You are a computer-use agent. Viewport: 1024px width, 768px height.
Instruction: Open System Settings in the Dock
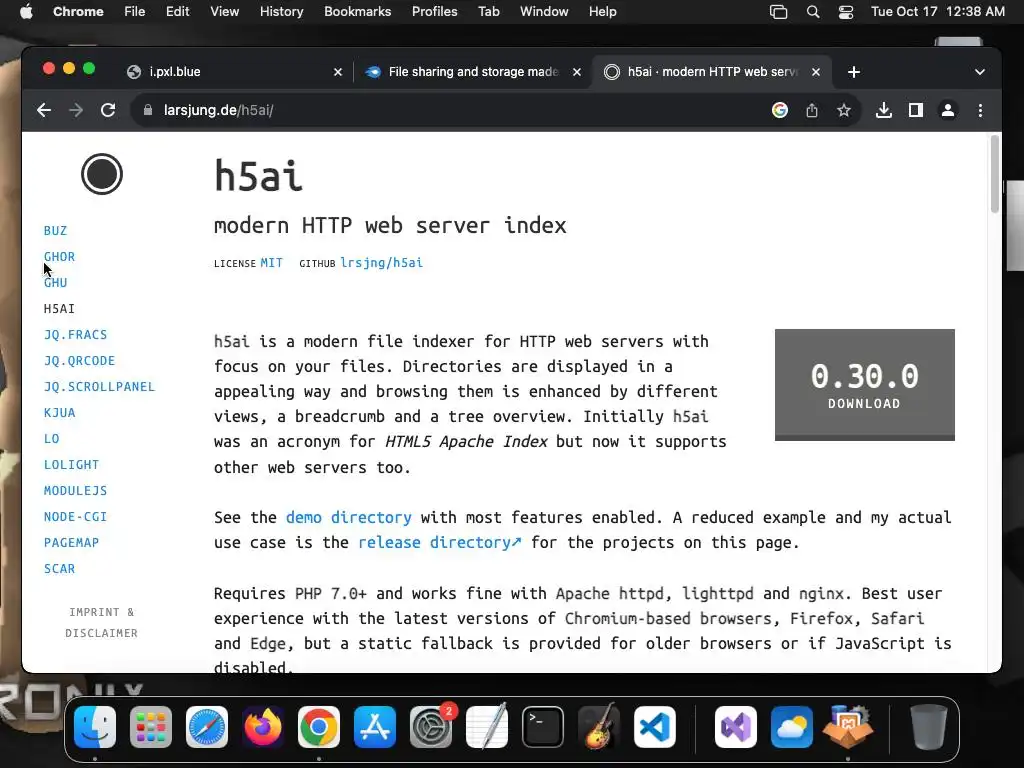click(431, 727)
